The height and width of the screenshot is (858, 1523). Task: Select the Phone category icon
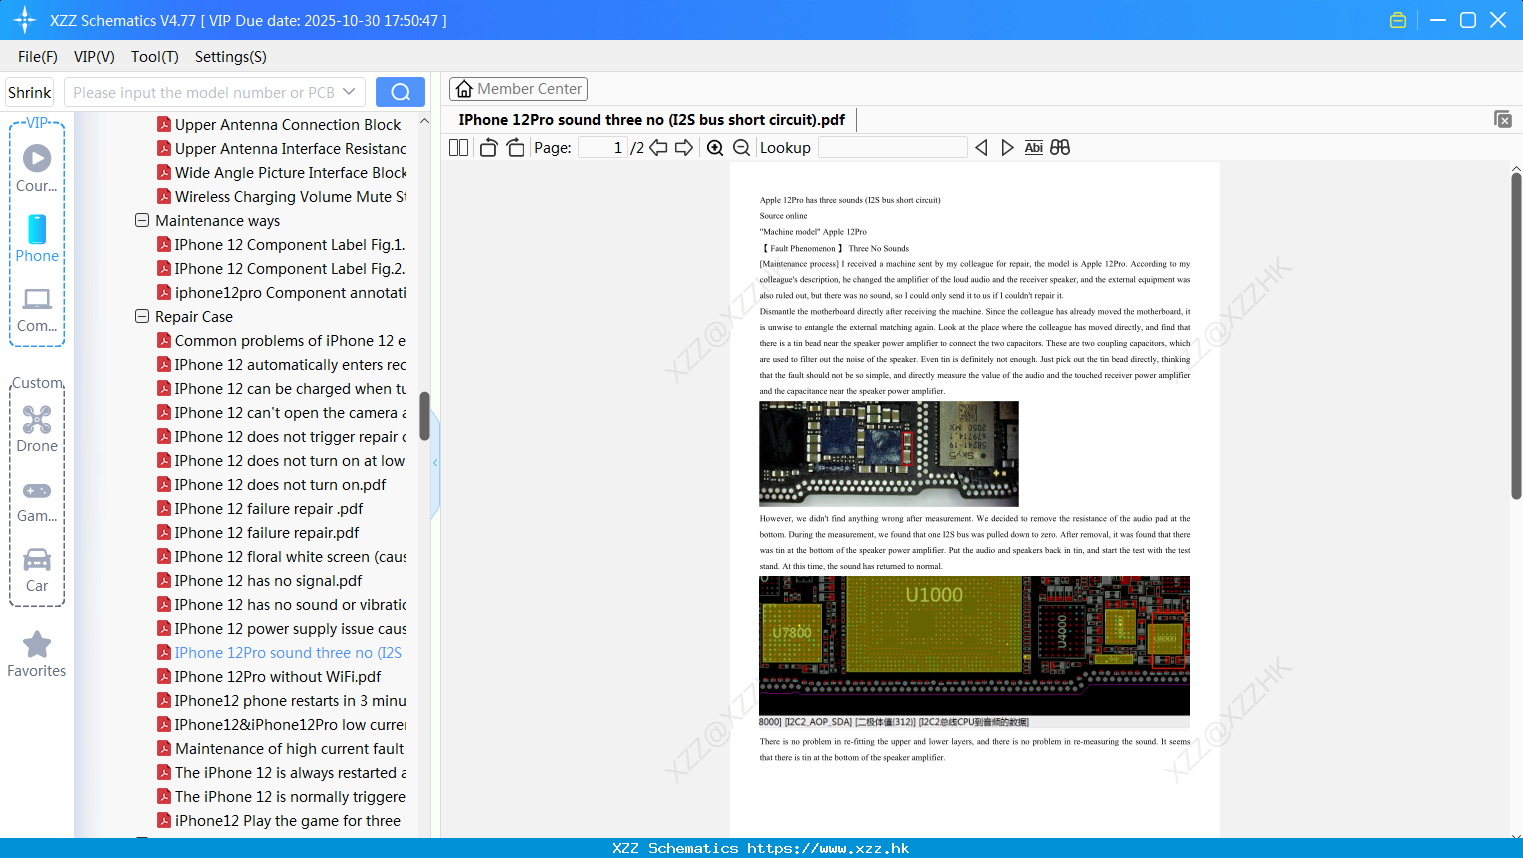(37, 238)
